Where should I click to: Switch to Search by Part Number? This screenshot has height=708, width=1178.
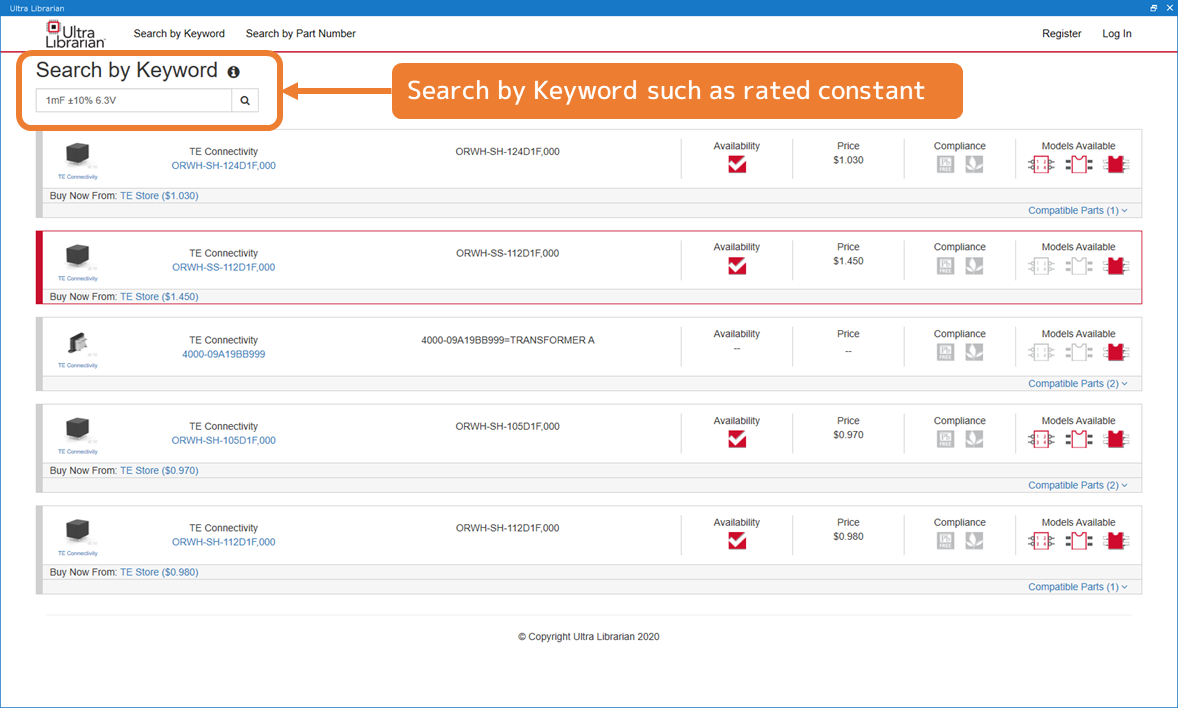coord(300,34)
